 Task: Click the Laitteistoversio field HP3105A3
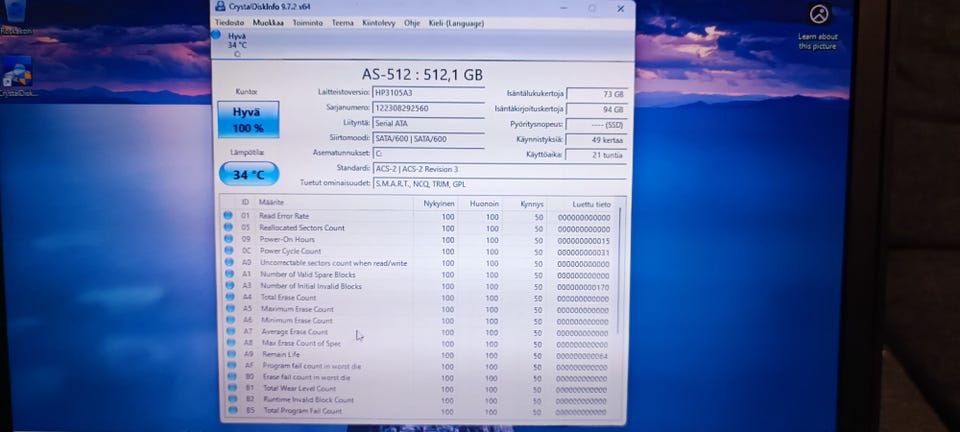tap(428, 92)
